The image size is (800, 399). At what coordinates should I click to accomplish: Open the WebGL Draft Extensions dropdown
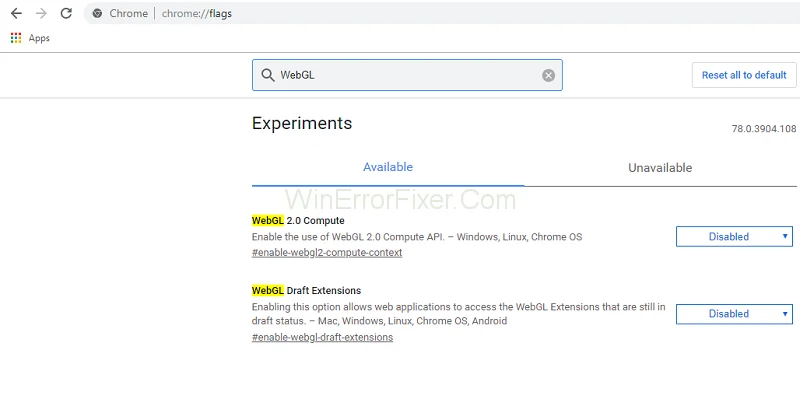(x=734, y=314)
